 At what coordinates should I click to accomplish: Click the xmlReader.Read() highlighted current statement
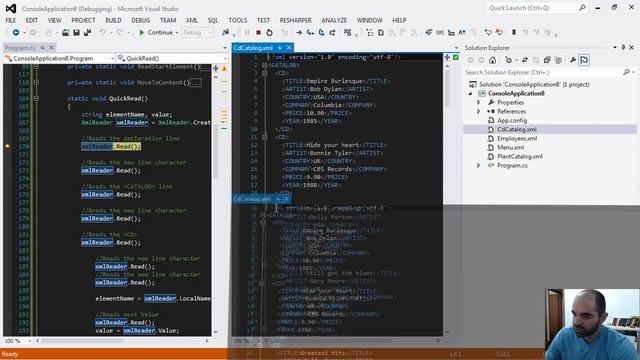111,146
